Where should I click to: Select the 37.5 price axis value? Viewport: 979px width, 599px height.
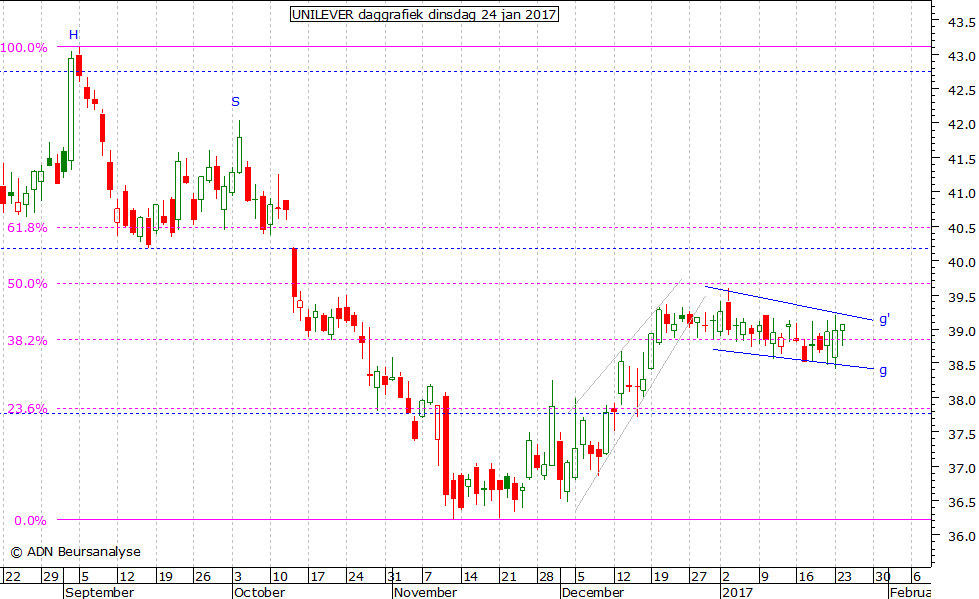coord(962,433)
